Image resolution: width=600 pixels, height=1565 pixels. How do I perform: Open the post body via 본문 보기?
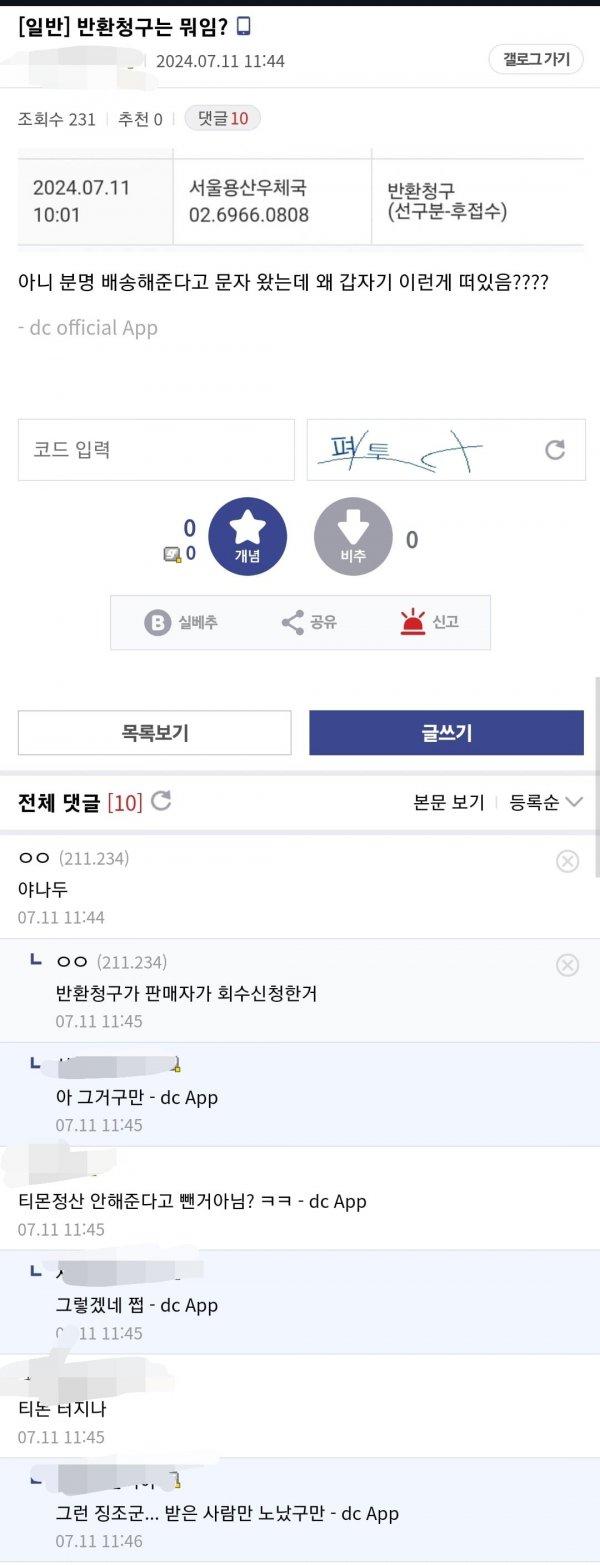tap(447, 801)
